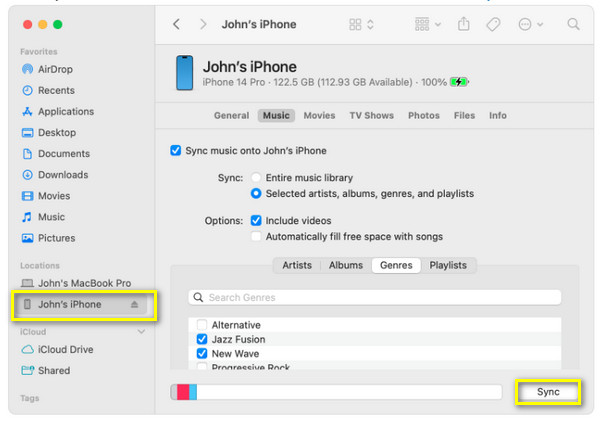Click the Search Genres field

375,297
